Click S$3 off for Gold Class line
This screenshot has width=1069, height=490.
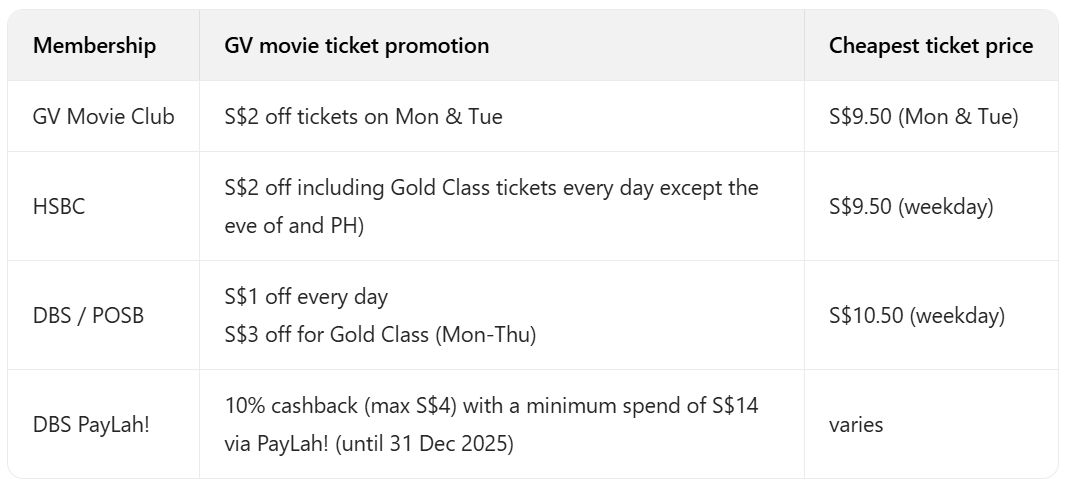[380, 335]
